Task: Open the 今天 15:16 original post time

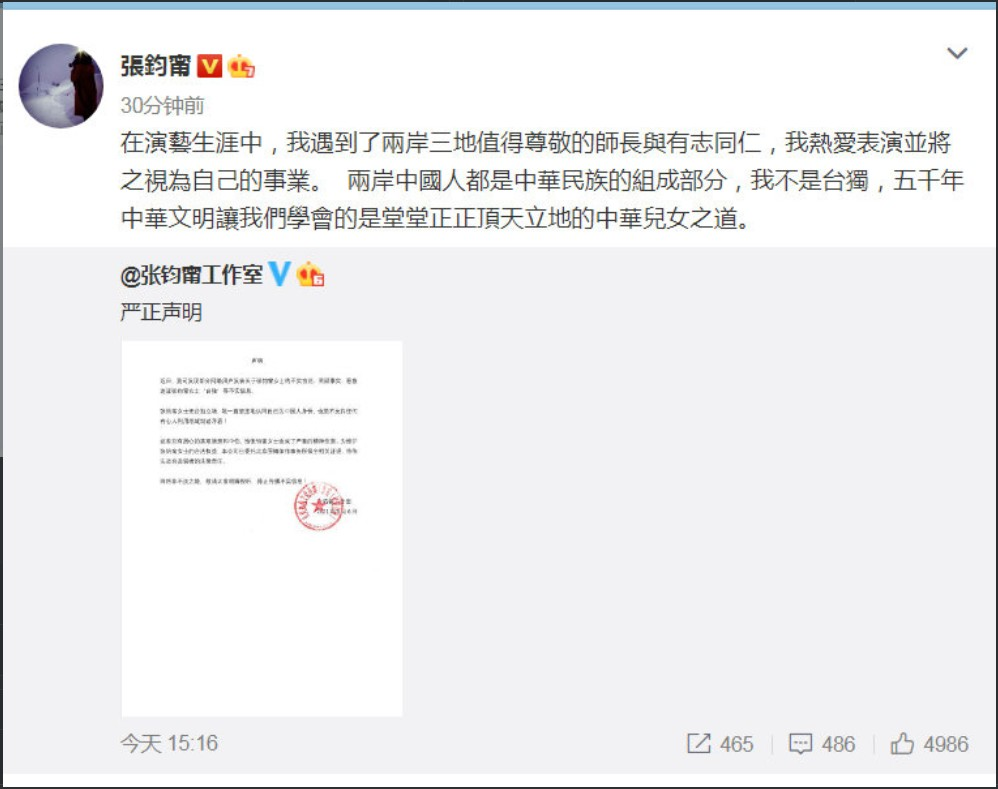Action: 169,743
